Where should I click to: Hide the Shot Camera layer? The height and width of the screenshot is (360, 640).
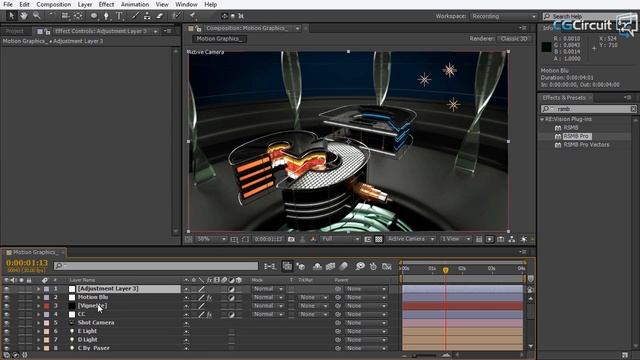pyautogui.click(x=6, y=323)
